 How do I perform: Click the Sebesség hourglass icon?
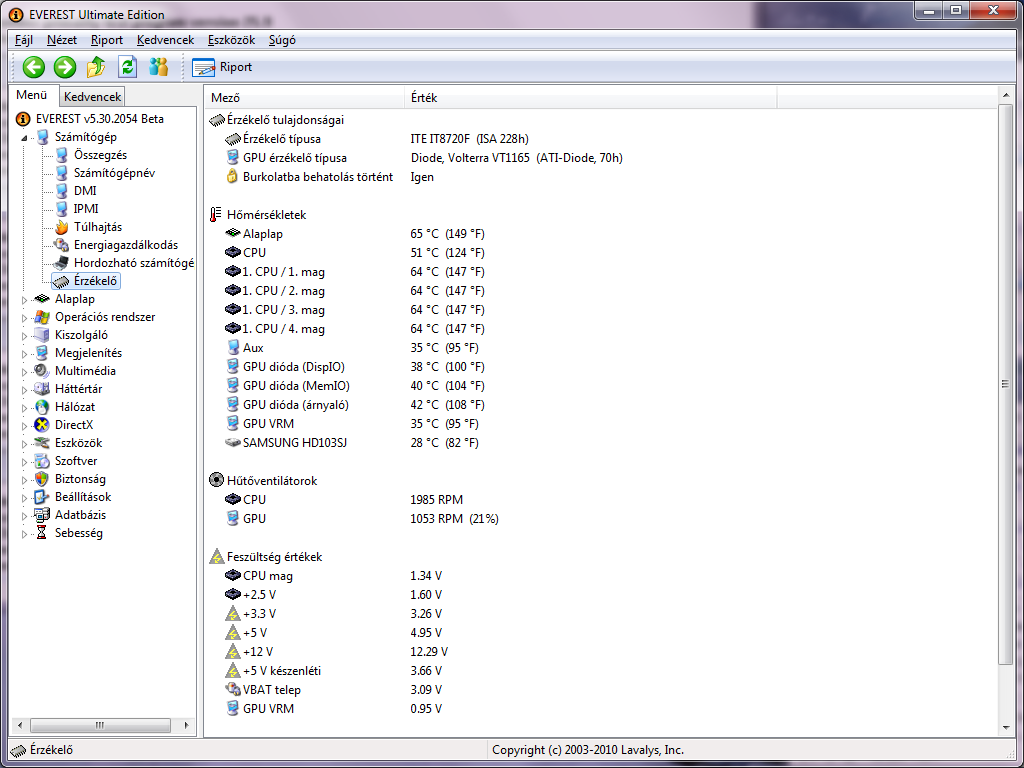(42, 533)
